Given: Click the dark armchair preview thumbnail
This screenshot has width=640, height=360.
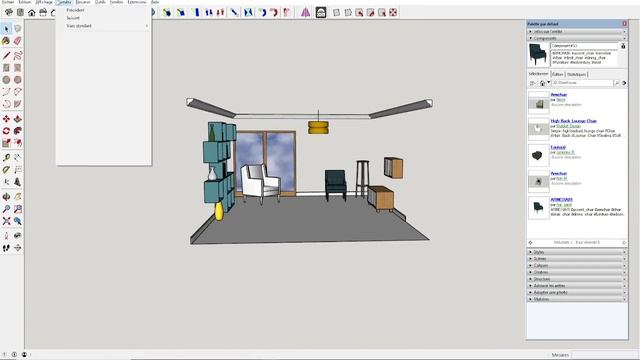Looking at the screenshot, I should [538, 54].
